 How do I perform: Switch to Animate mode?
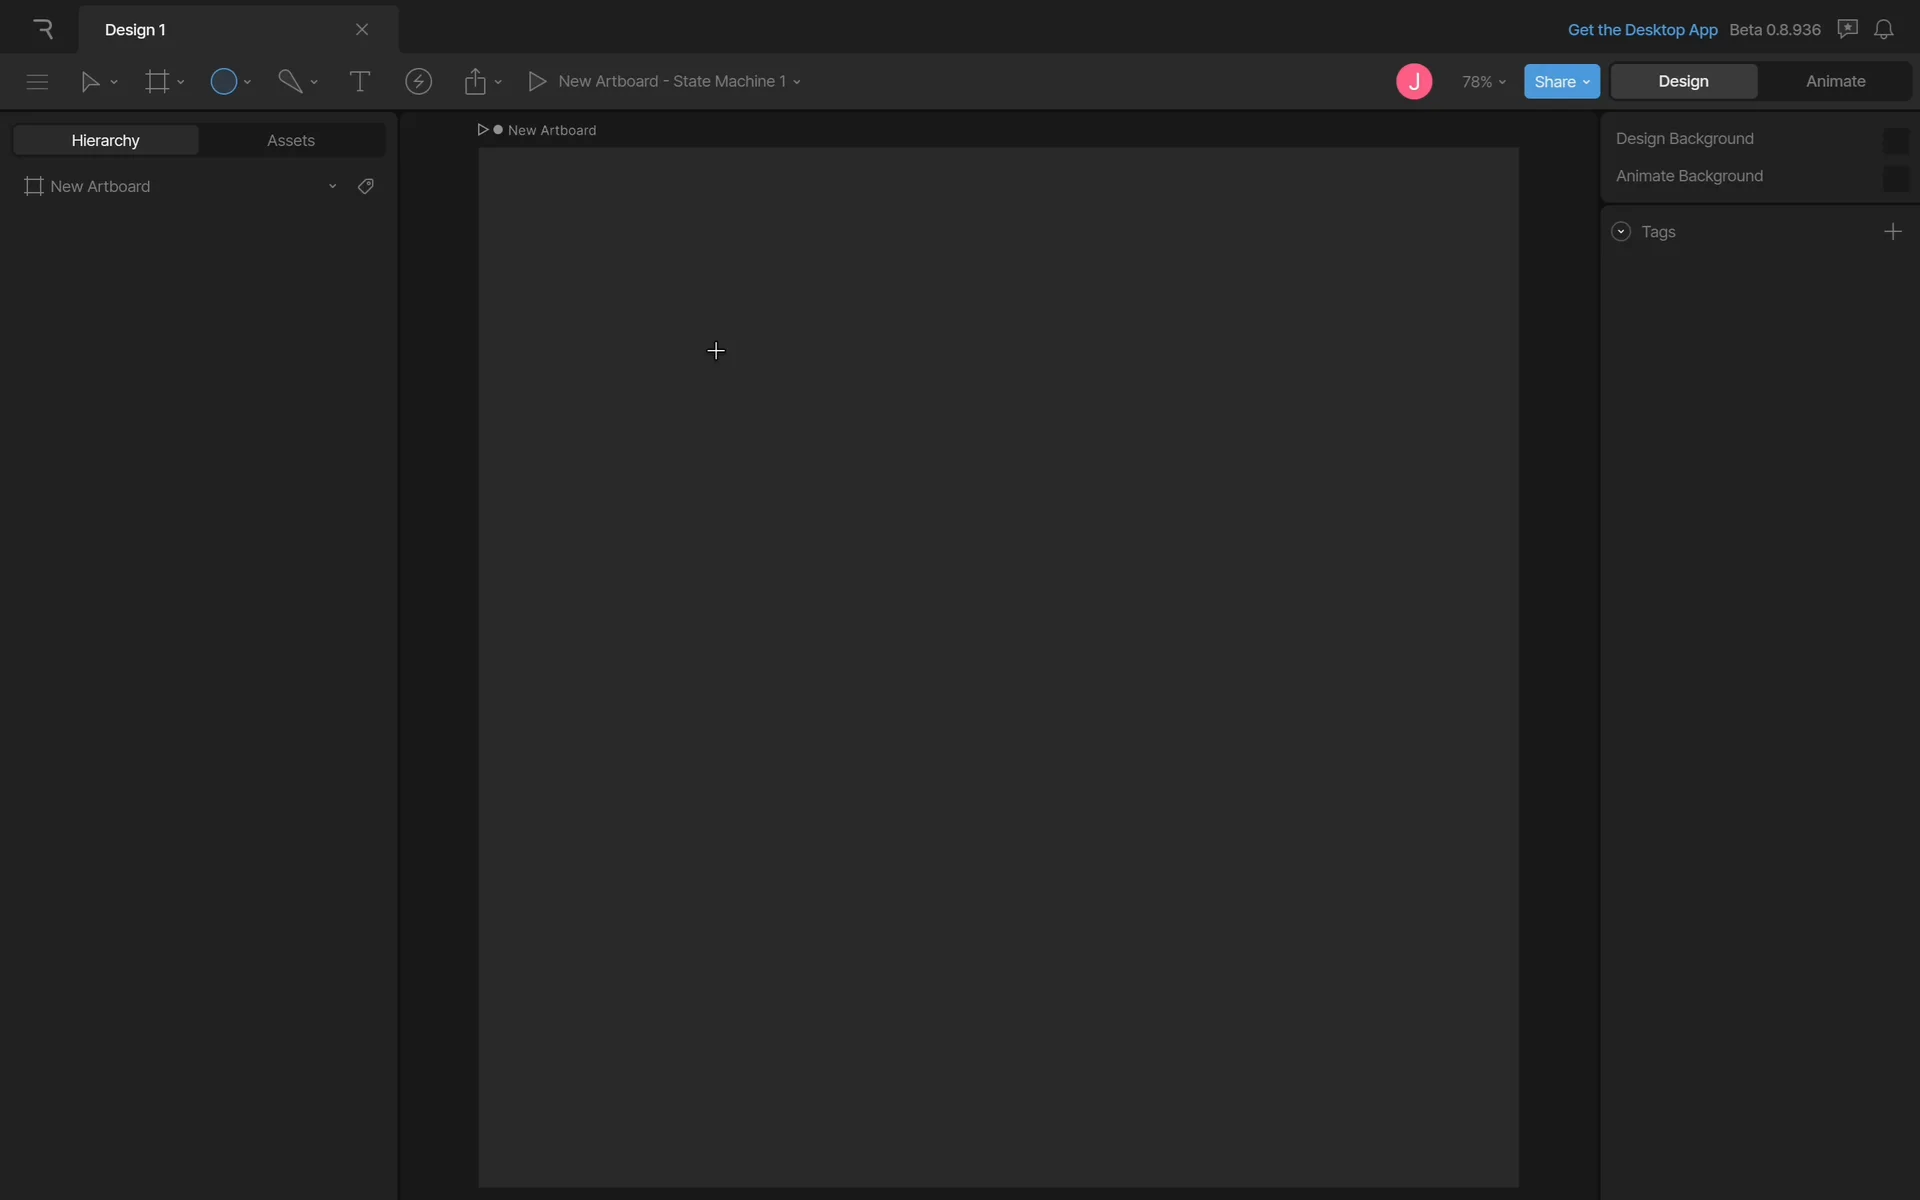(1835, 82)
